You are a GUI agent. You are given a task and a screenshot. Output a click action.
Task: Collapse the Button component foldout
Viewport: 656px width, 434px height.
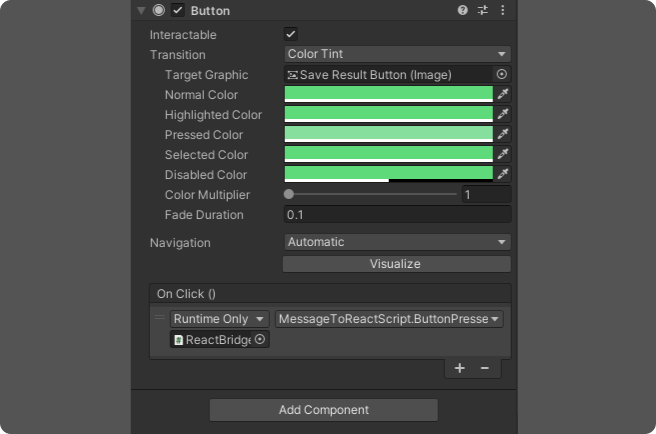(141, 11)
